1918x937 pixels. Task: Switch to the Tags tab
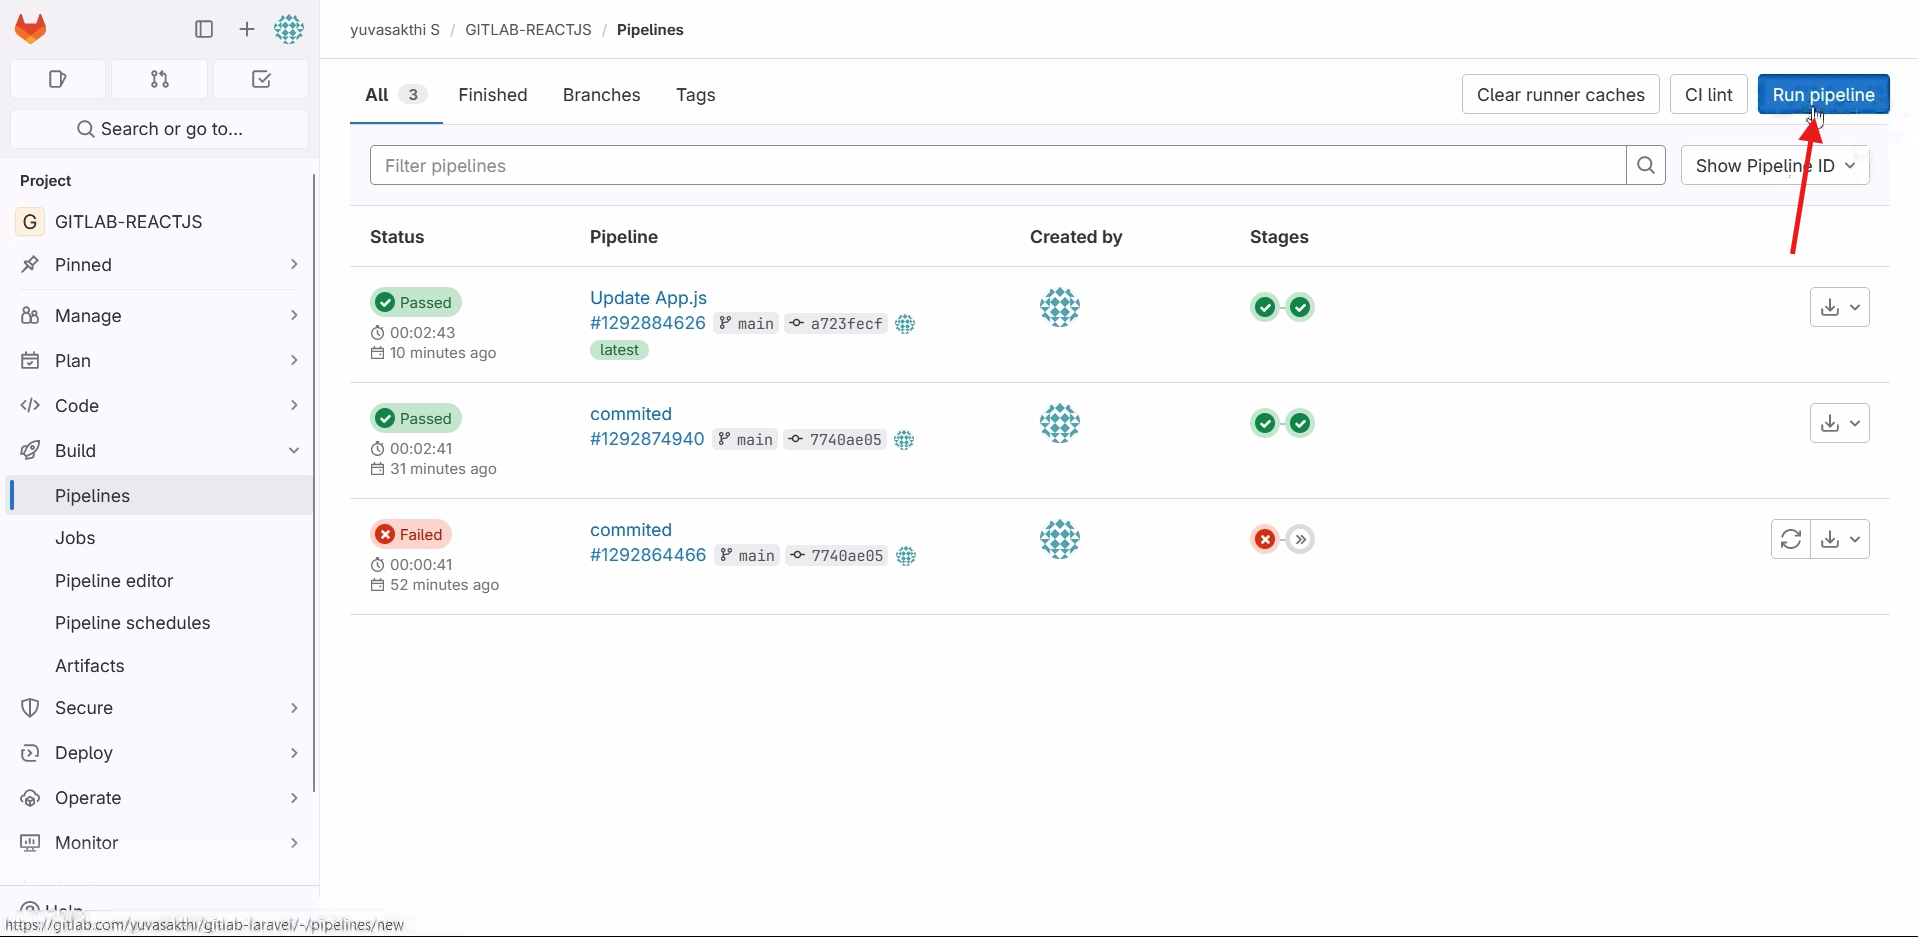click(x=696, y=95)
